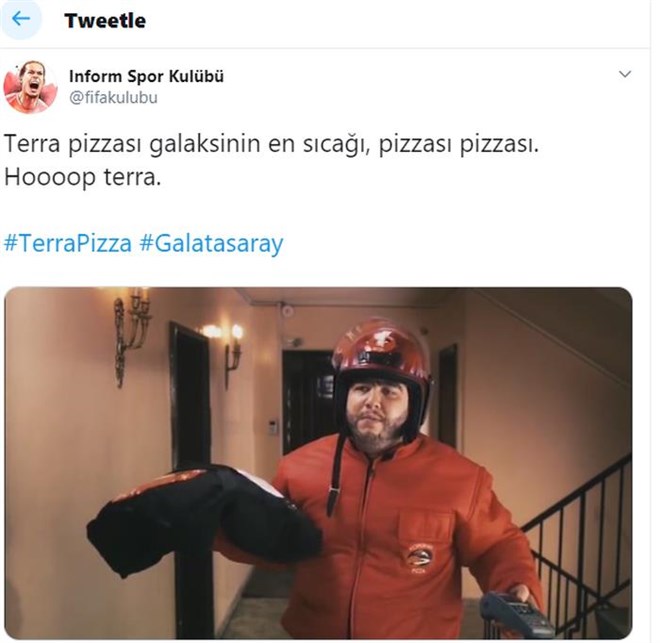Open the tweet options chevron menu
The width and height of the screenshot is (660, 643).
(x=625, y=74)
